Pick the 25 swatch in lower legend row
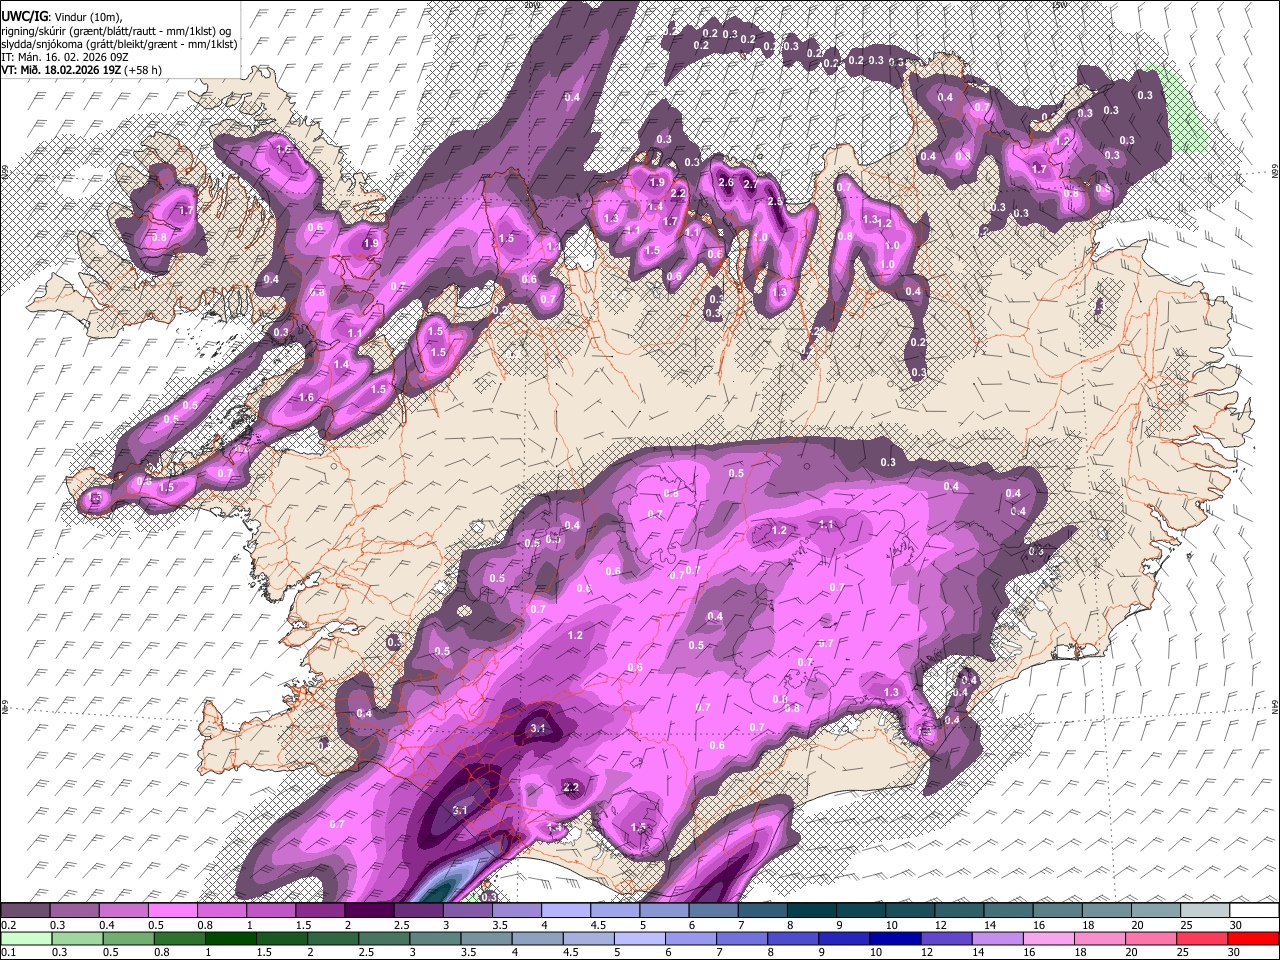 pos(1202,938)
